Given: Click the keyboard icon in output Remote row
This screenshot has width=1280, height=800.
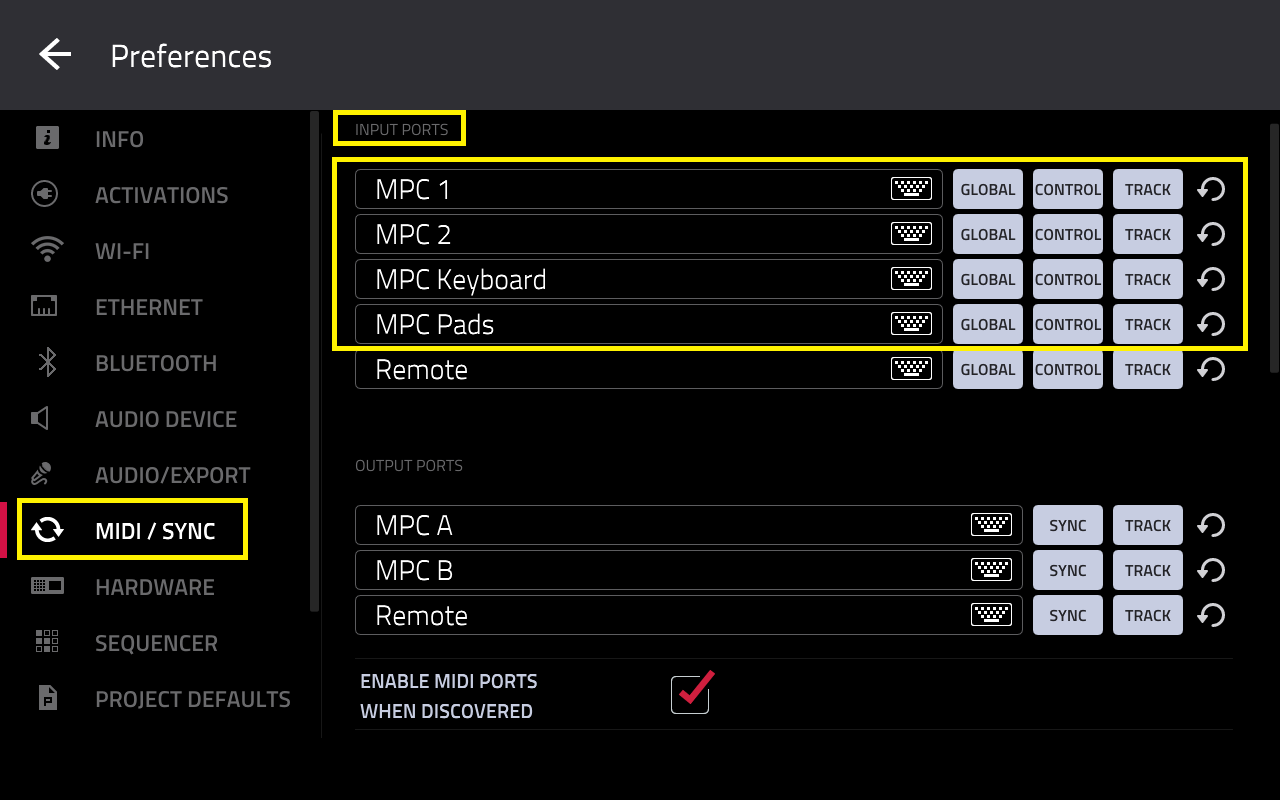Looking at the screenshot, I should click(x=991, y=615).
